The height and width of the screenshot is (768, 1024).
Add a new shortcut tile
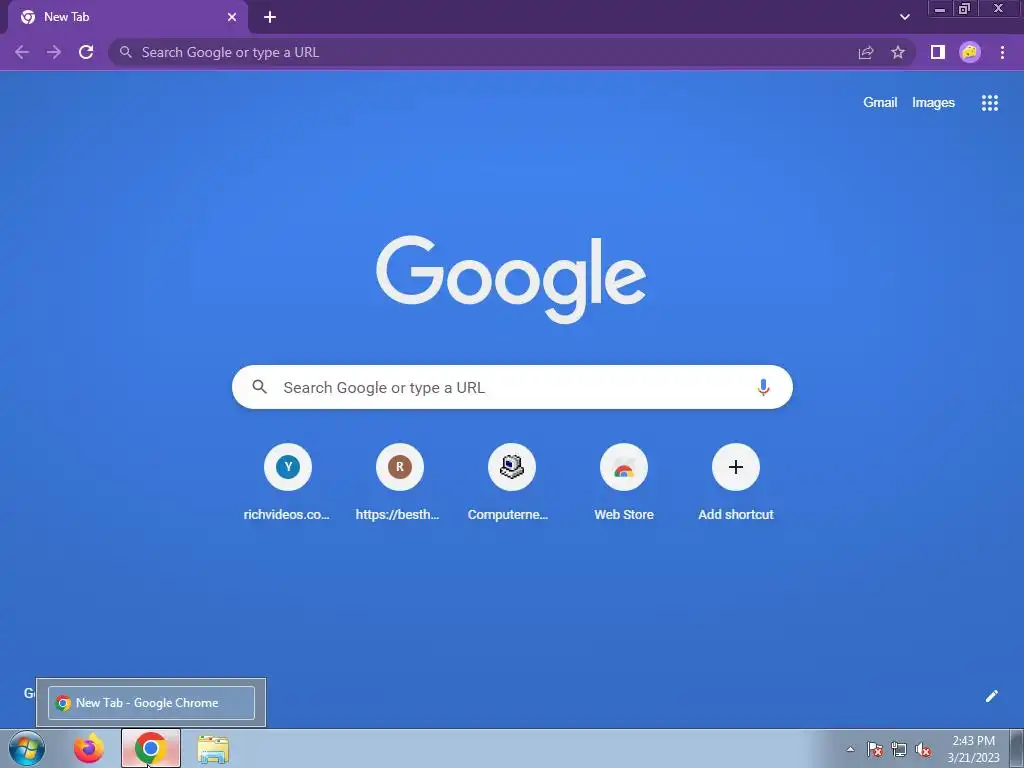click(x=735, y=482)
